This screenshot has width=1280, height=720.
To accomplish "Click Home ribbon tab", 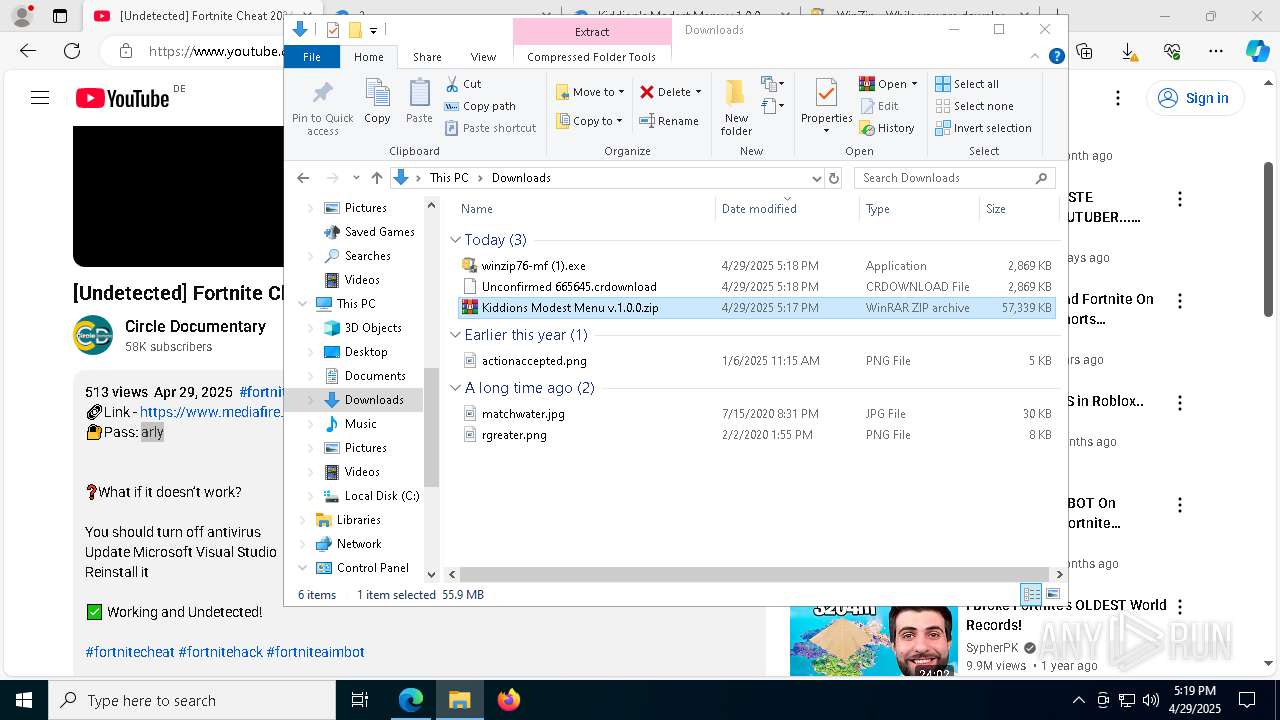I will (368, 57).
